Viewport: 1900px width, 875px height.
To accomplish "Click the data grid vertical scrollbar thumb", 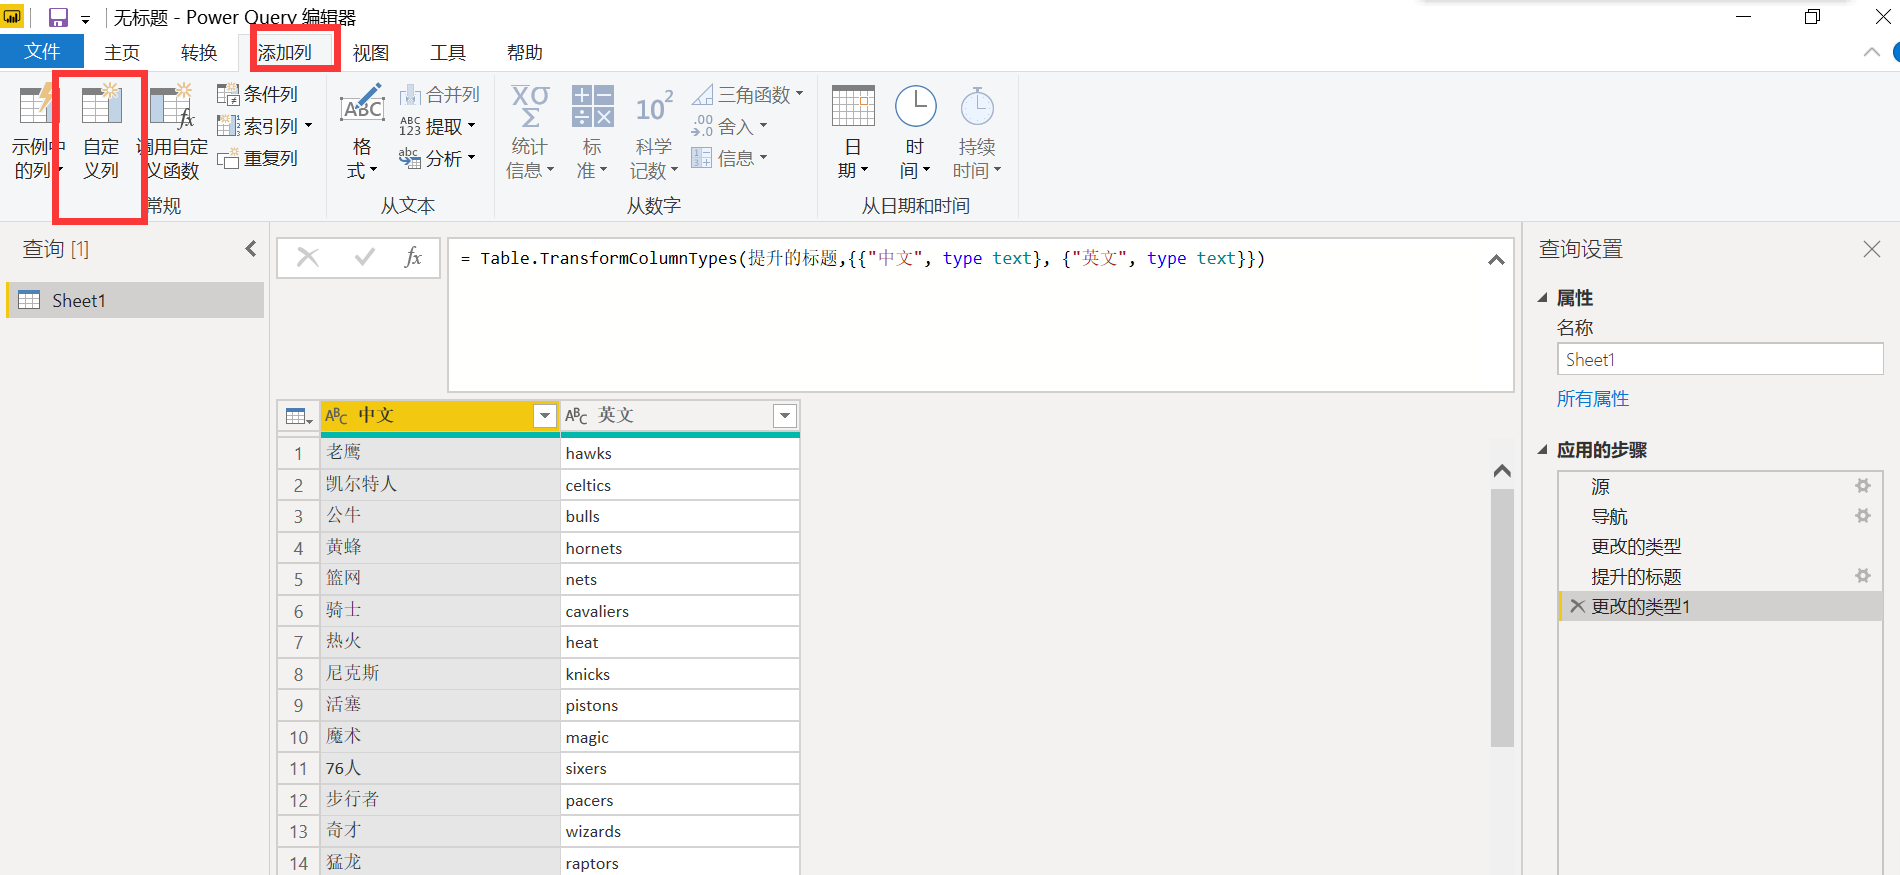I will (1502, 617).
